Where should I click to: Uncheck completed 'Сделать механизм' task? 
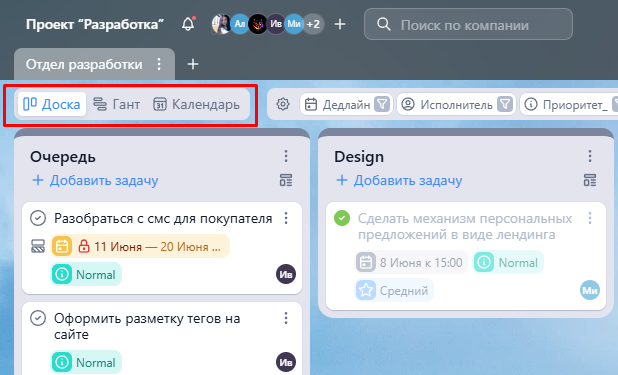[342, 218]
